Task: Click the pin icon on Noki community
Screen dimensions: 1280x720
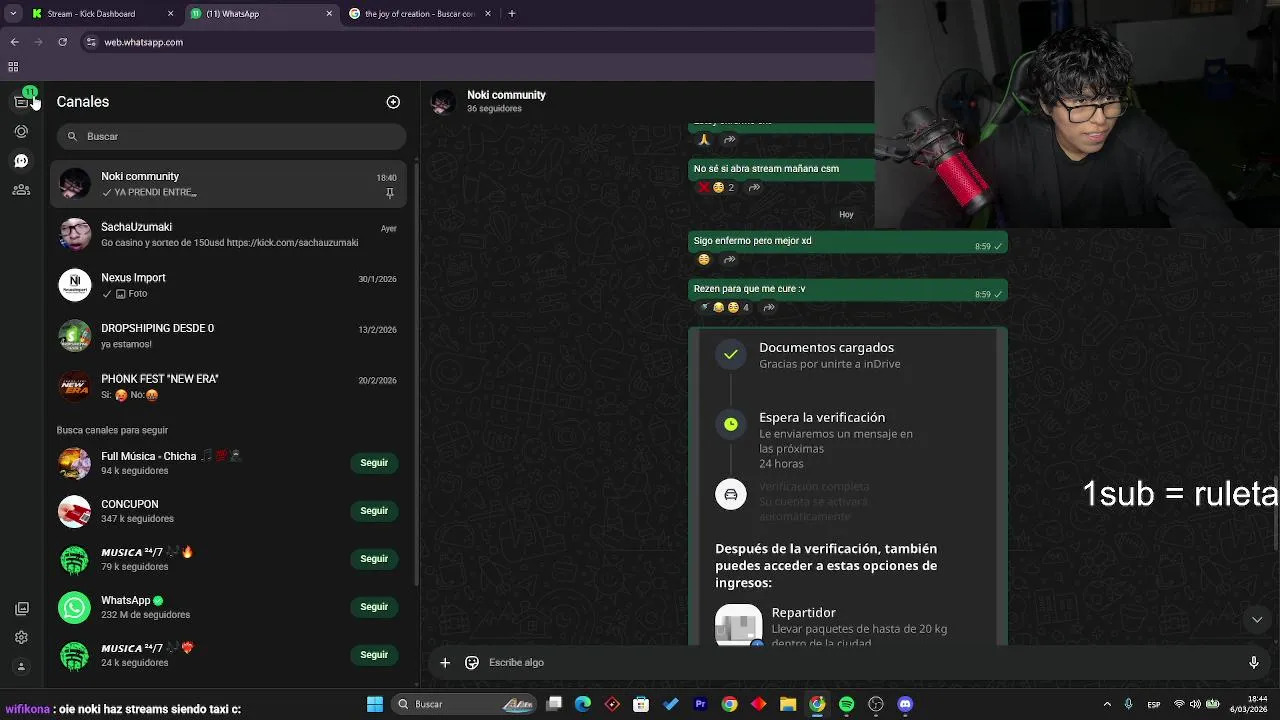Action: [390, 193]
